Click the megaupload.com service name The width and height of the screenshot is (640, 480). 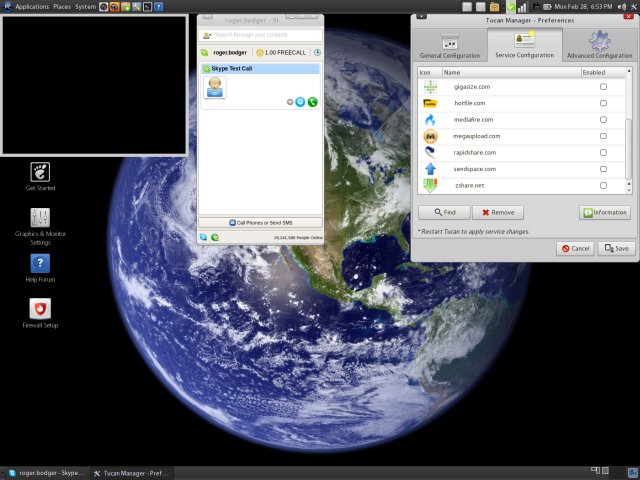click(476, 136)
